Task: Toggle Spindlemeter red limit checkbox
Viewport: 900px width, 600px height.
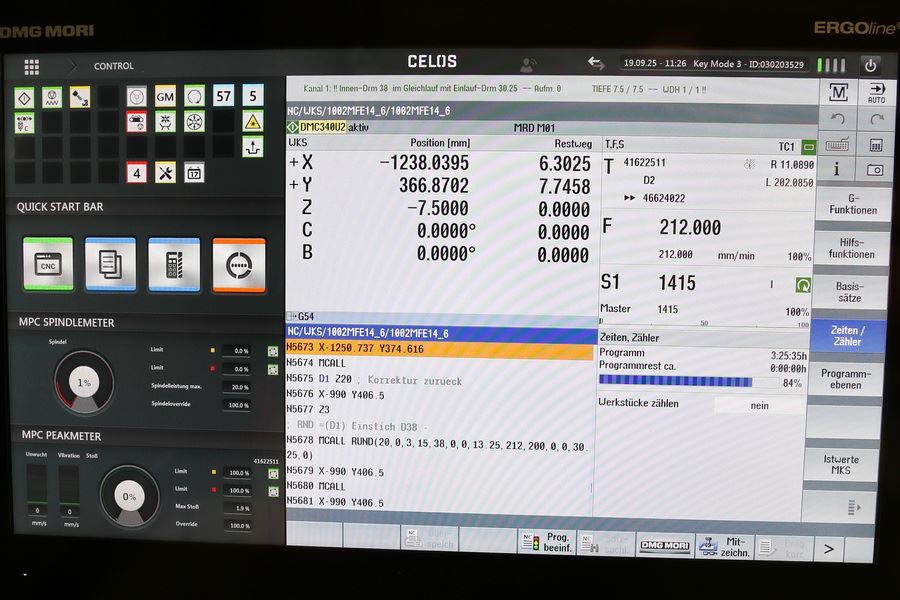Action: pyautogui.click(x=273, y=369)
